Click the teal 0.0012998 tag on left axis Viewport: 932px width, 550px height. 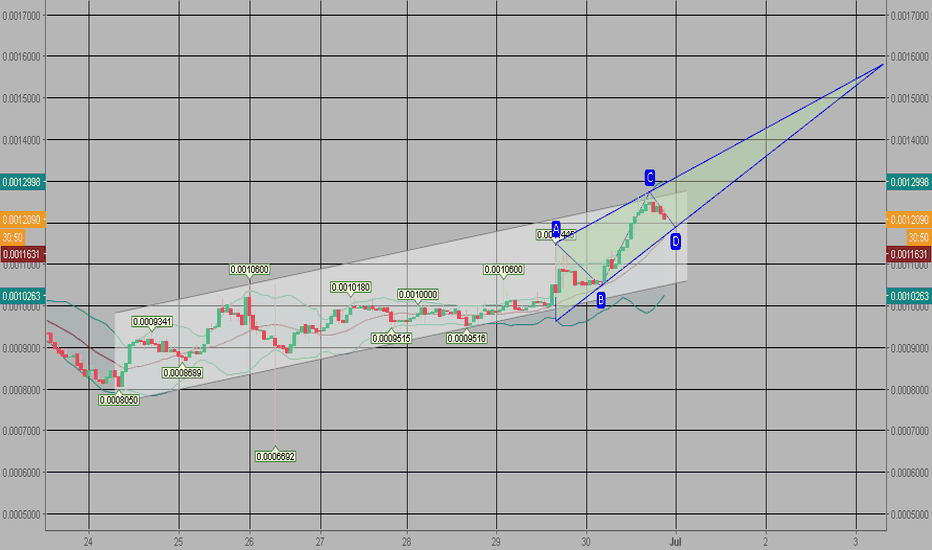23,182
